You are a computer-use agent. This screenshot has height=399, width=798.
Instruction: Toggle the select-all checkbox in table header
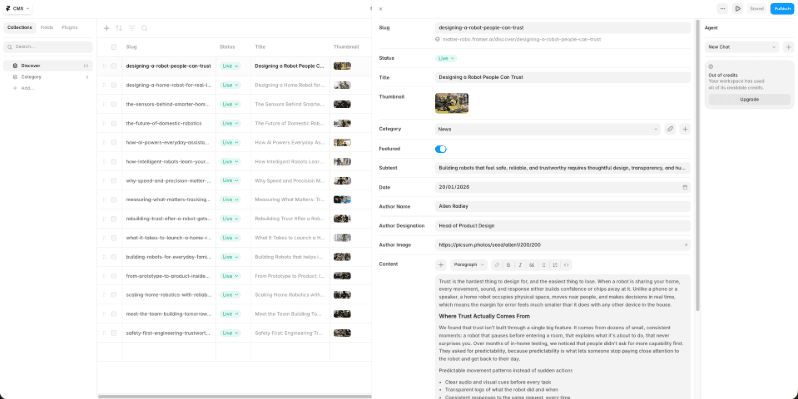click(x=114, y=47)
